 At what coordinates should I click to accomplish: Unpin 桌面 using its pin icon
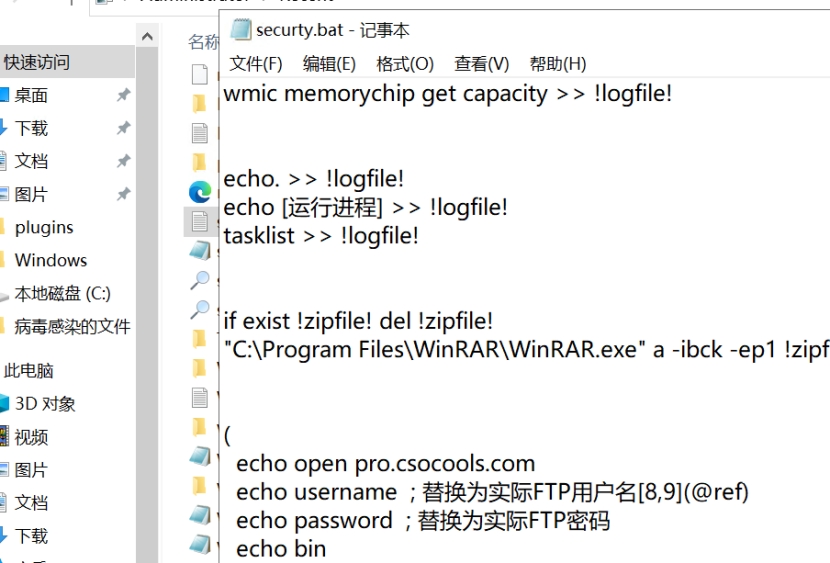click(123, 95)
